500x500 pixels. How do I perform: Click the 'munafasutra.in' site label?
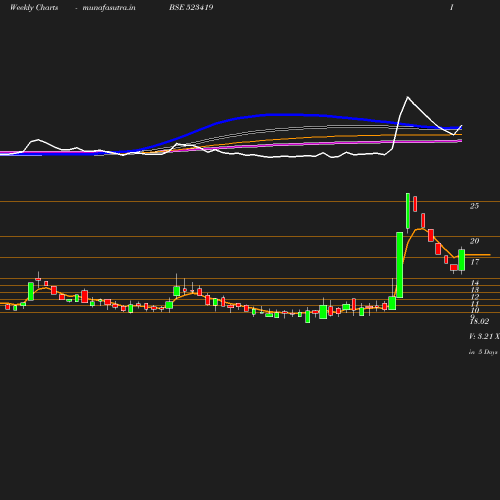[x=109, y=8]
